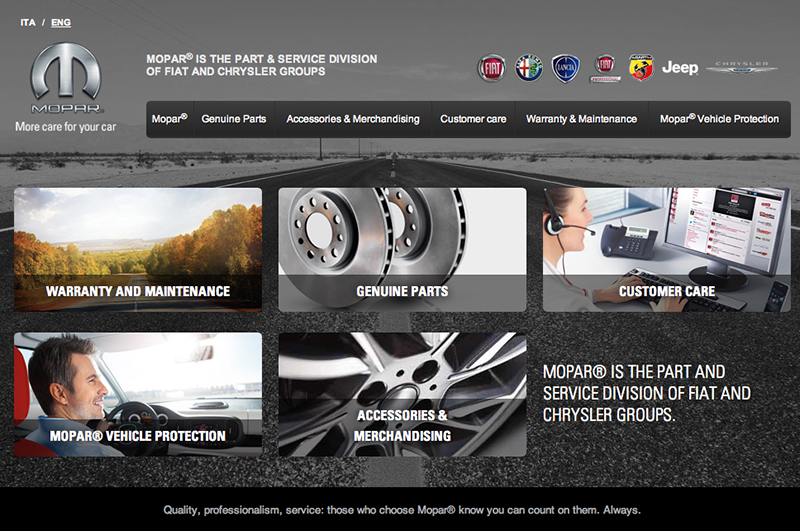Screen dimensions: 800x531
Task: Open the Customer Care tile
Action: 666,250
